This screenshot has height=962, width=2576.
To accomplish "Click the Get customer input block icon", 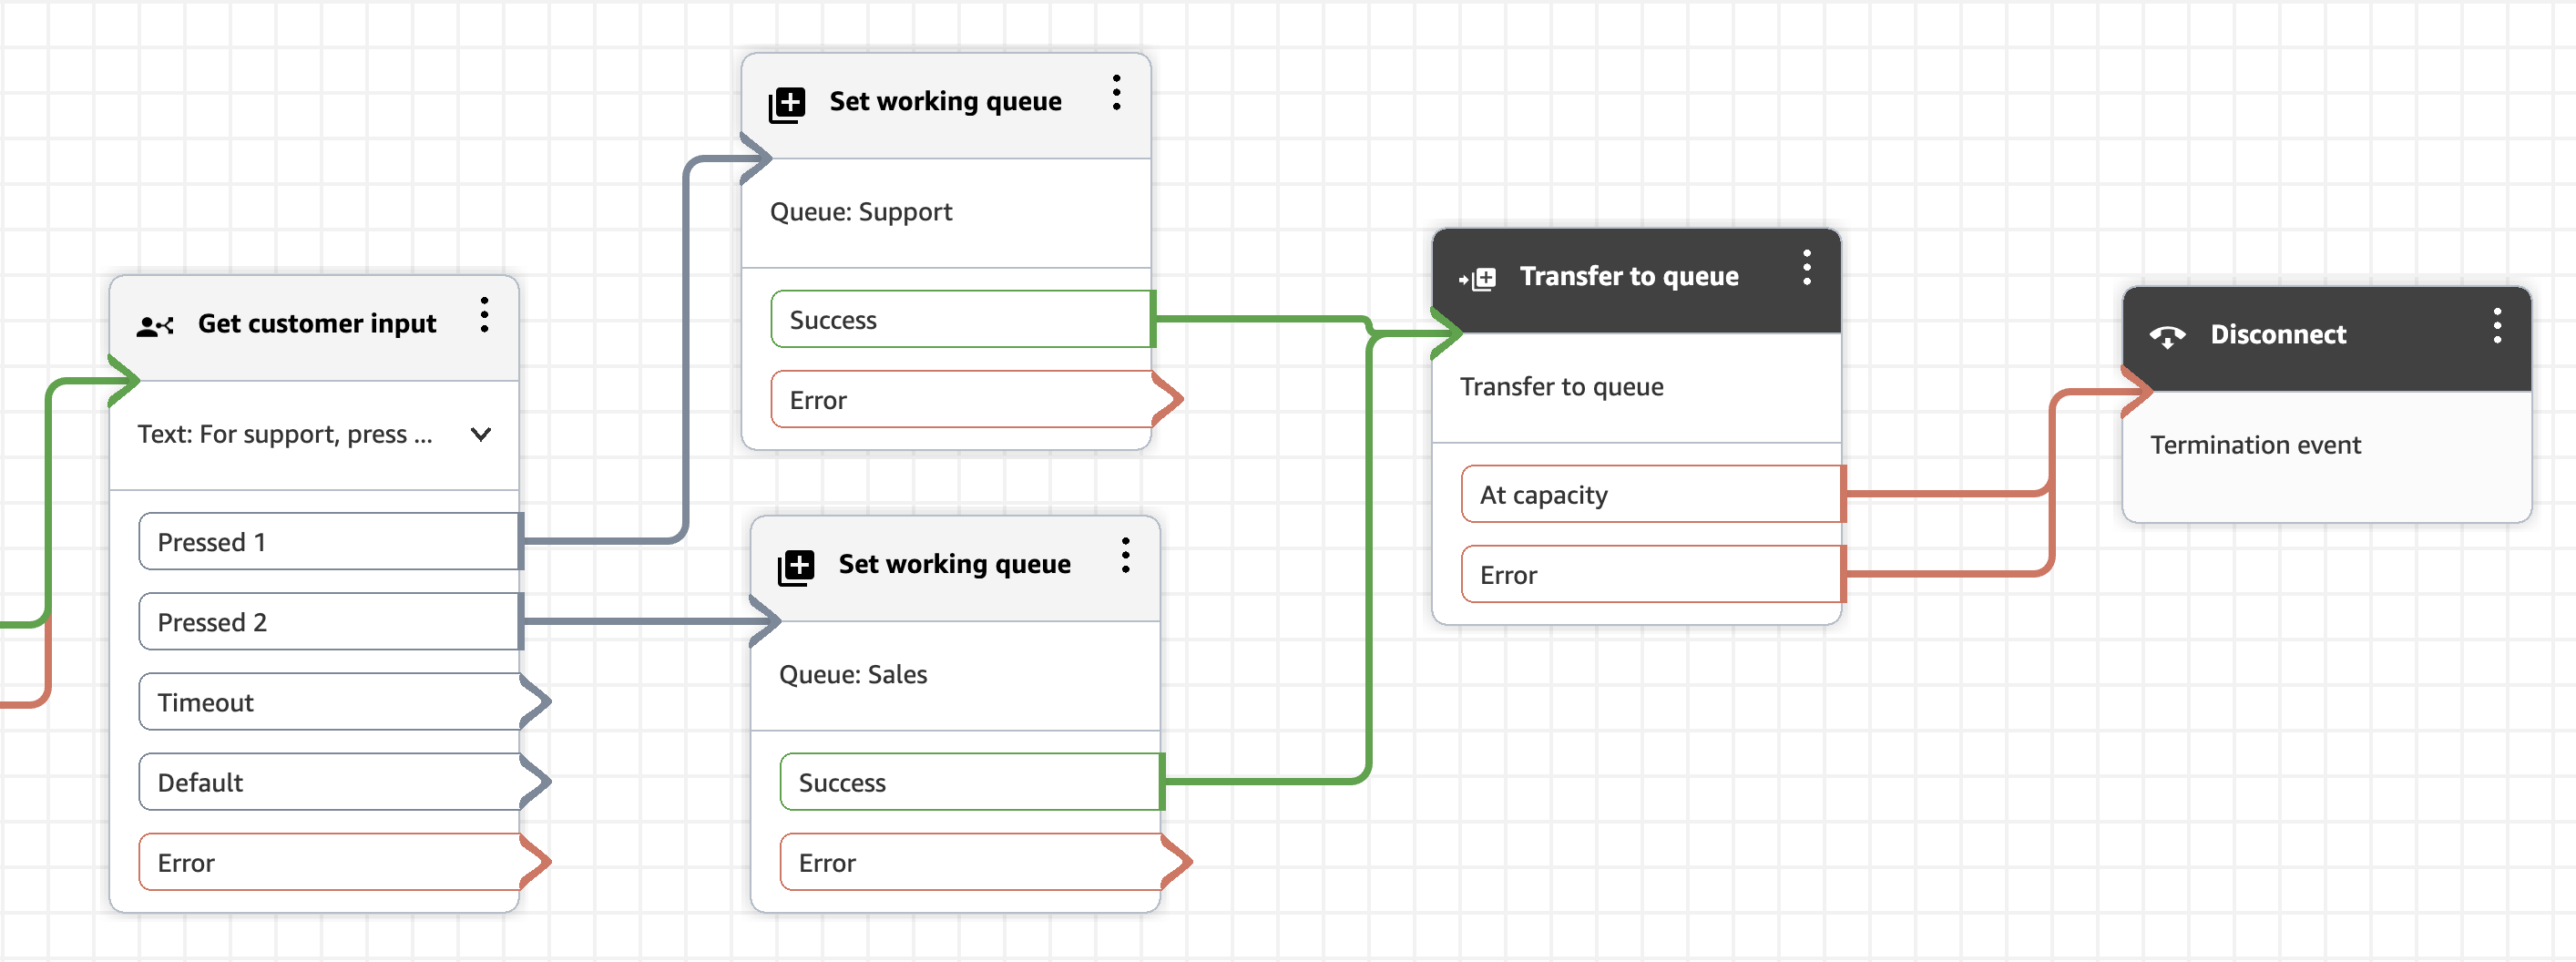I will [155, 325].
